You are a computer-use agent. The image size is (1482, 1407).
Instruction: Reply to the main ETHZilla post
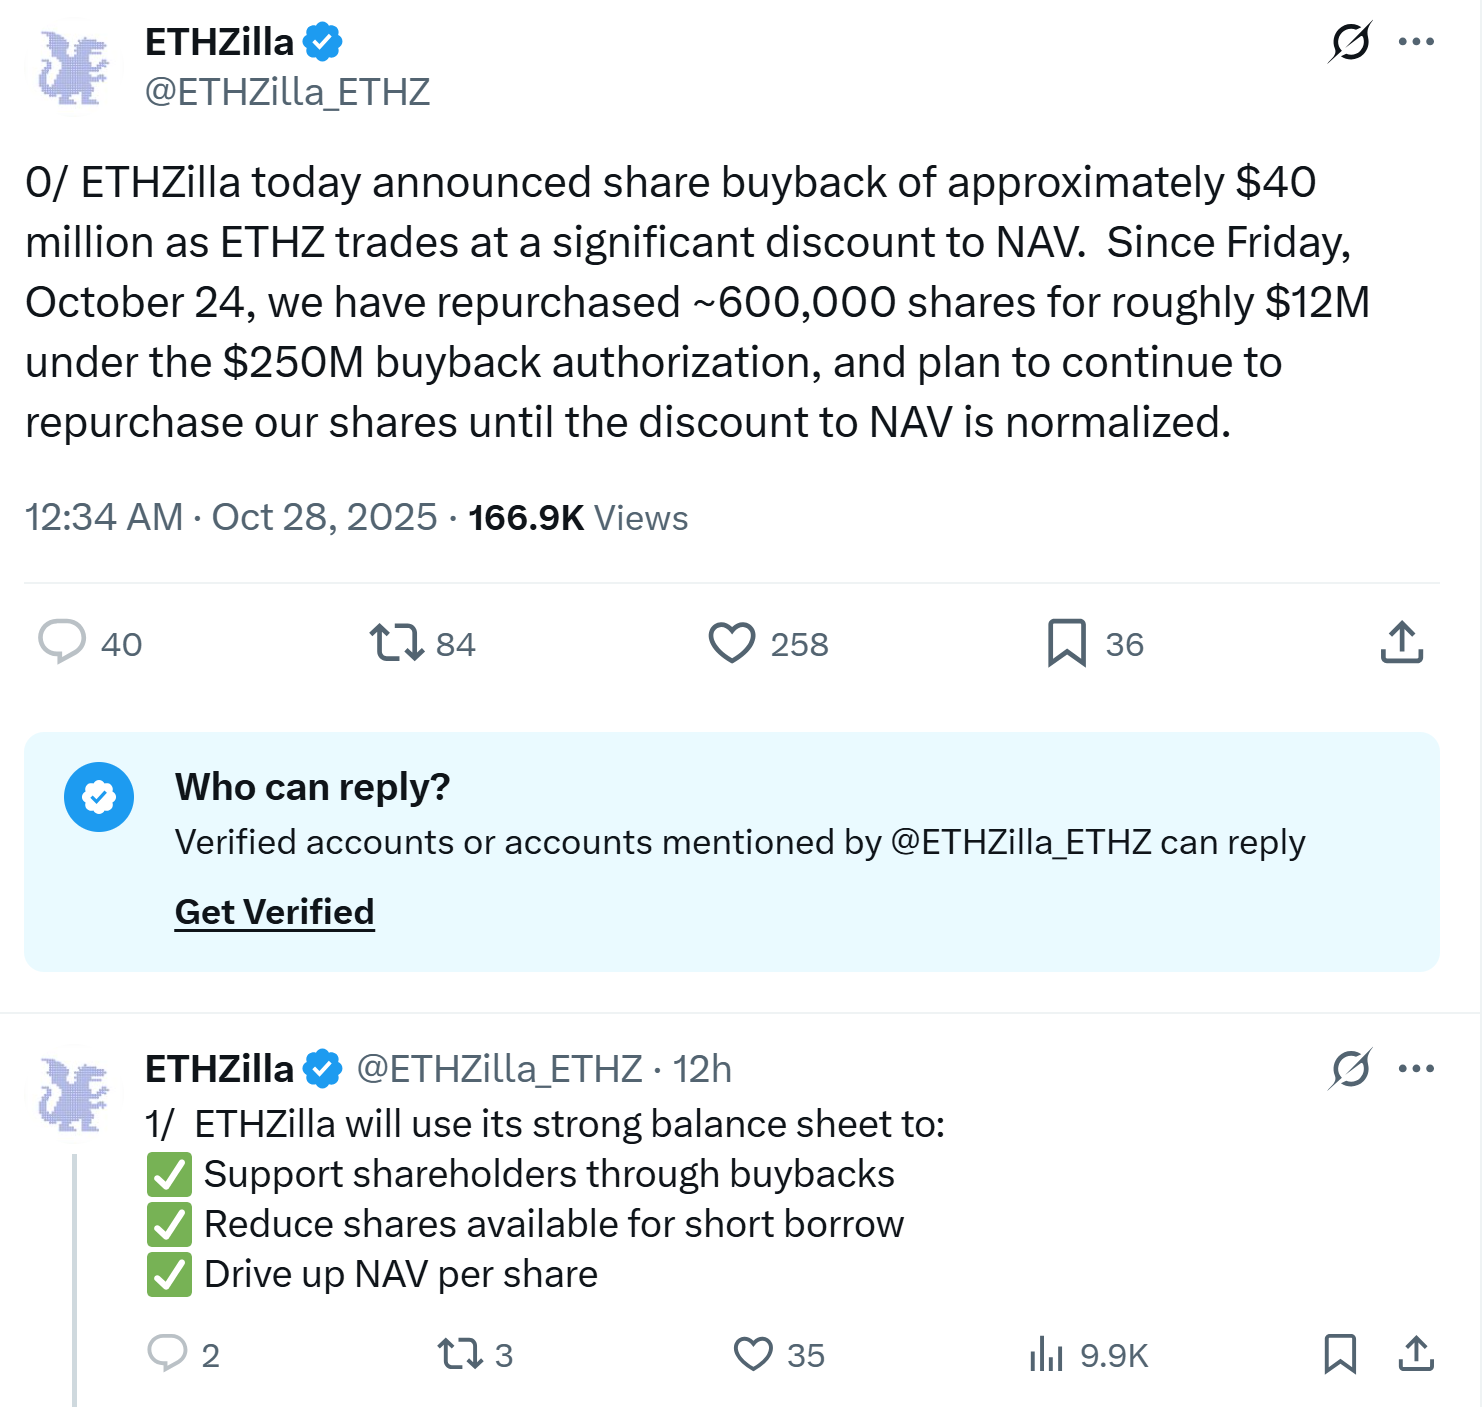click(x=62, y=642)
